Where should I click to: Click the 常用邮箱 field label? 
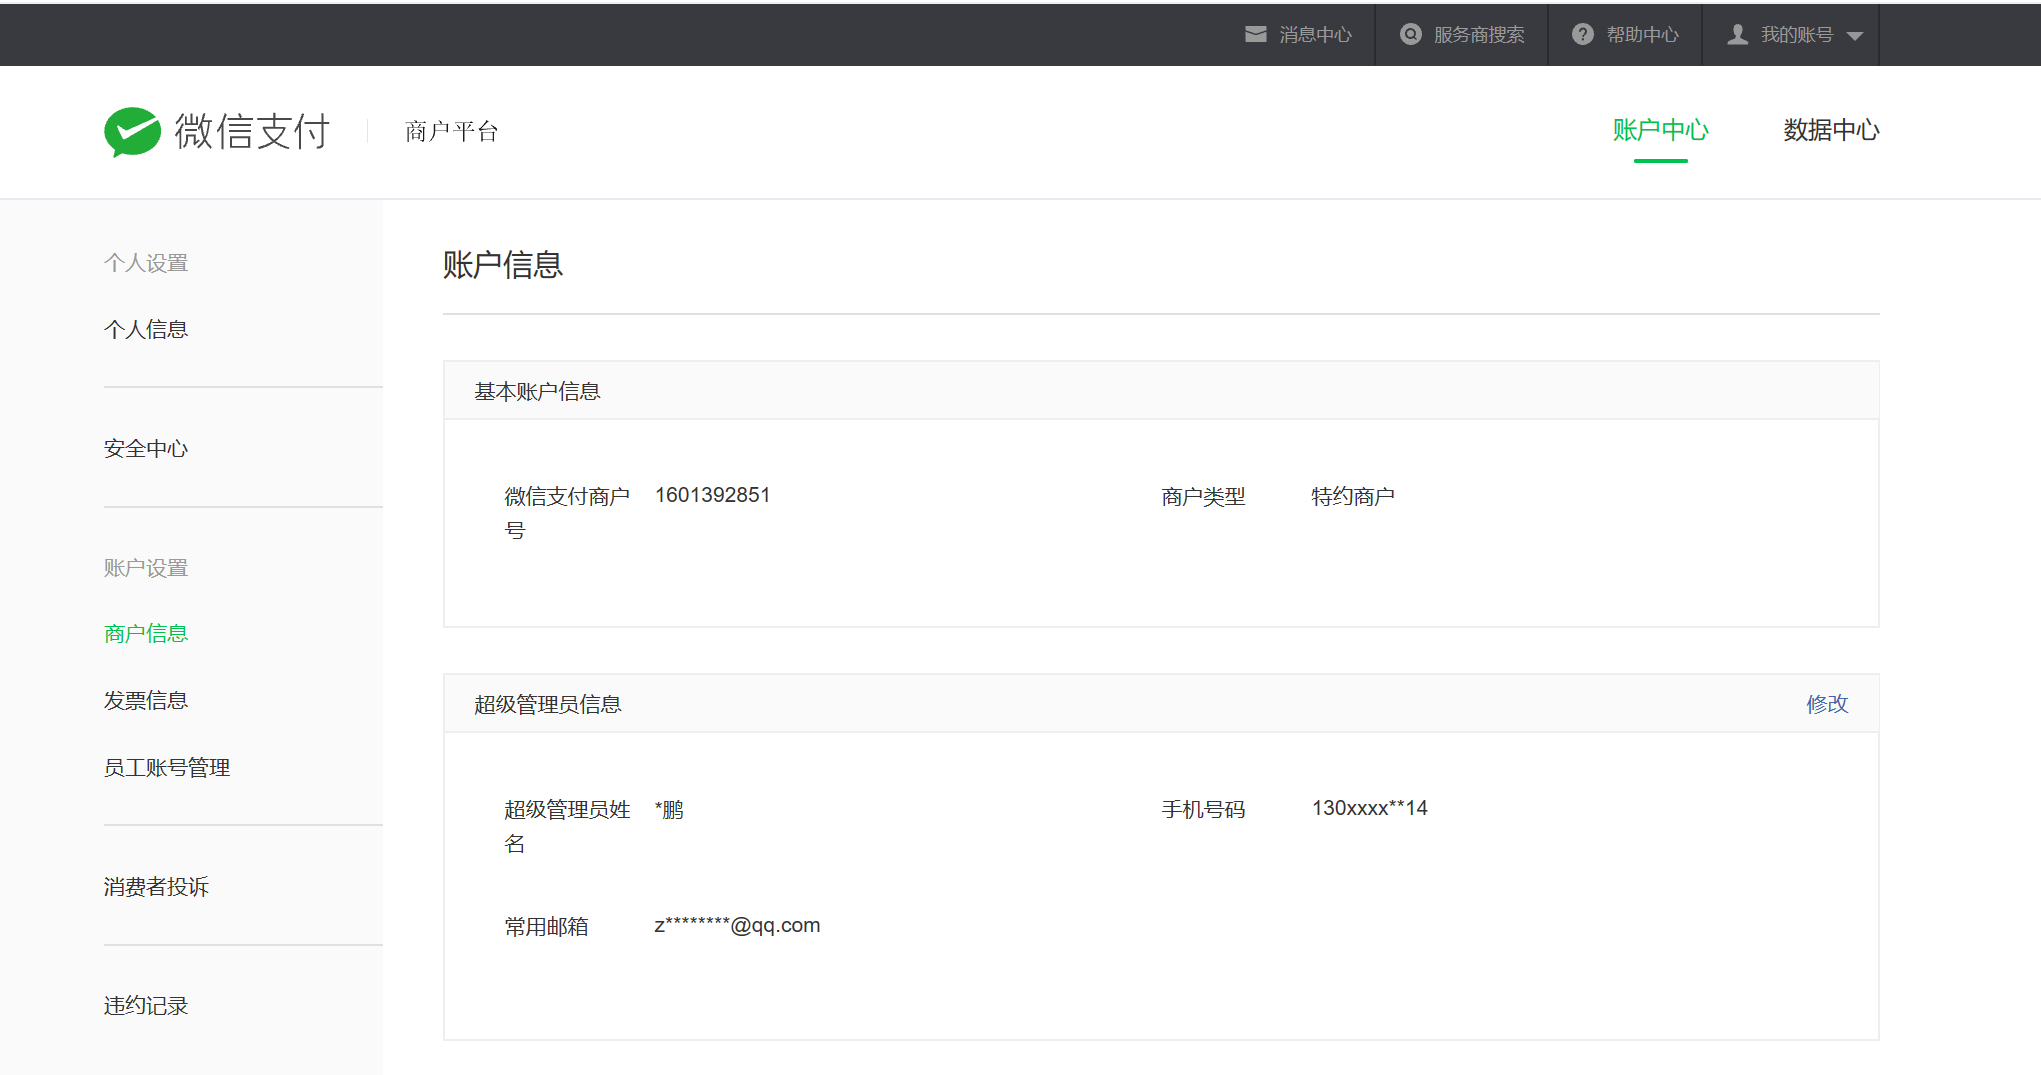tap(546, 926)
